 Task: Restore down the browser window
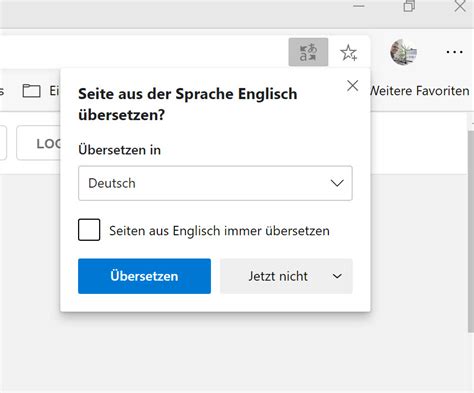coord(409,6)
